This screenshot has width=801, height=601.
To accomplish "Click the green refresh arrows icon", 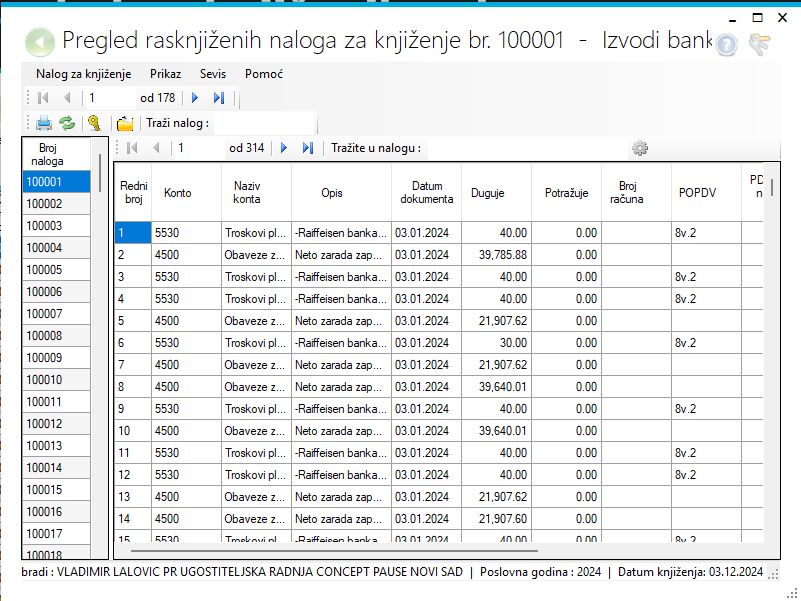I will tap(67, 123).
